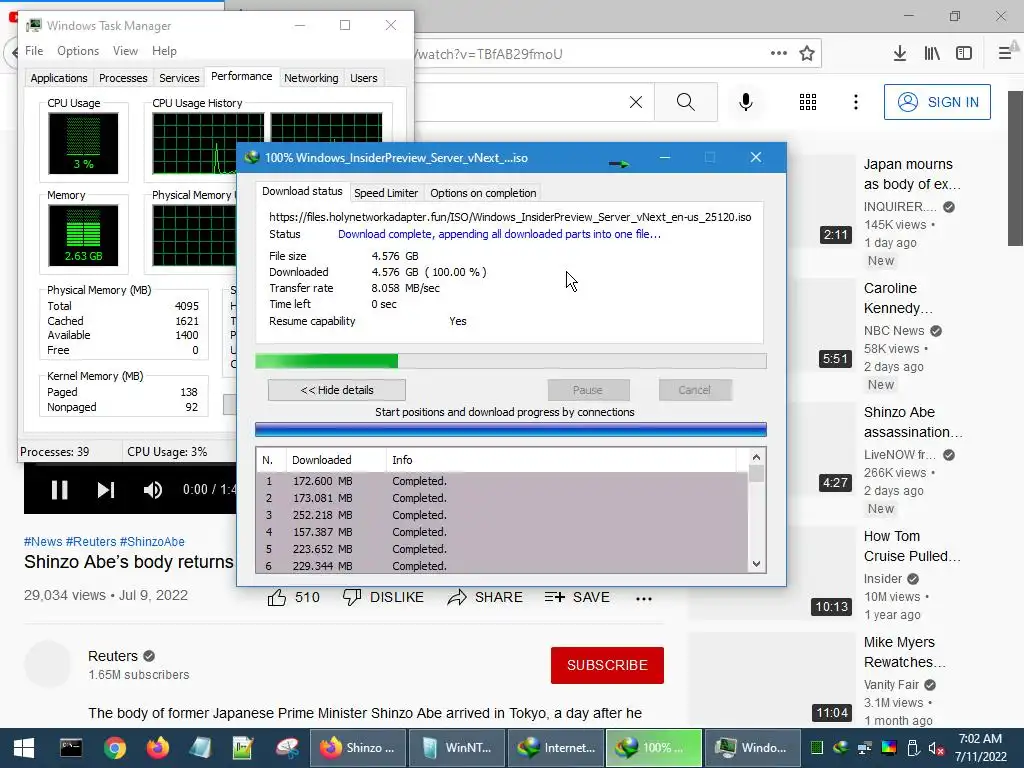Switch to Speed Limiter tab
The height and width of the screenshot is (768, 1024).
386,193
